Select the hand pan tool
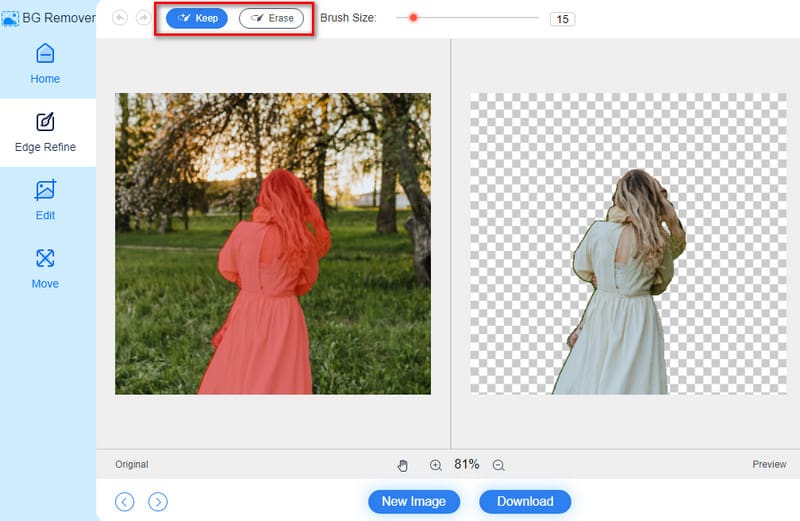Viewport: 800px width, 521px height. [x=403, y=465]
